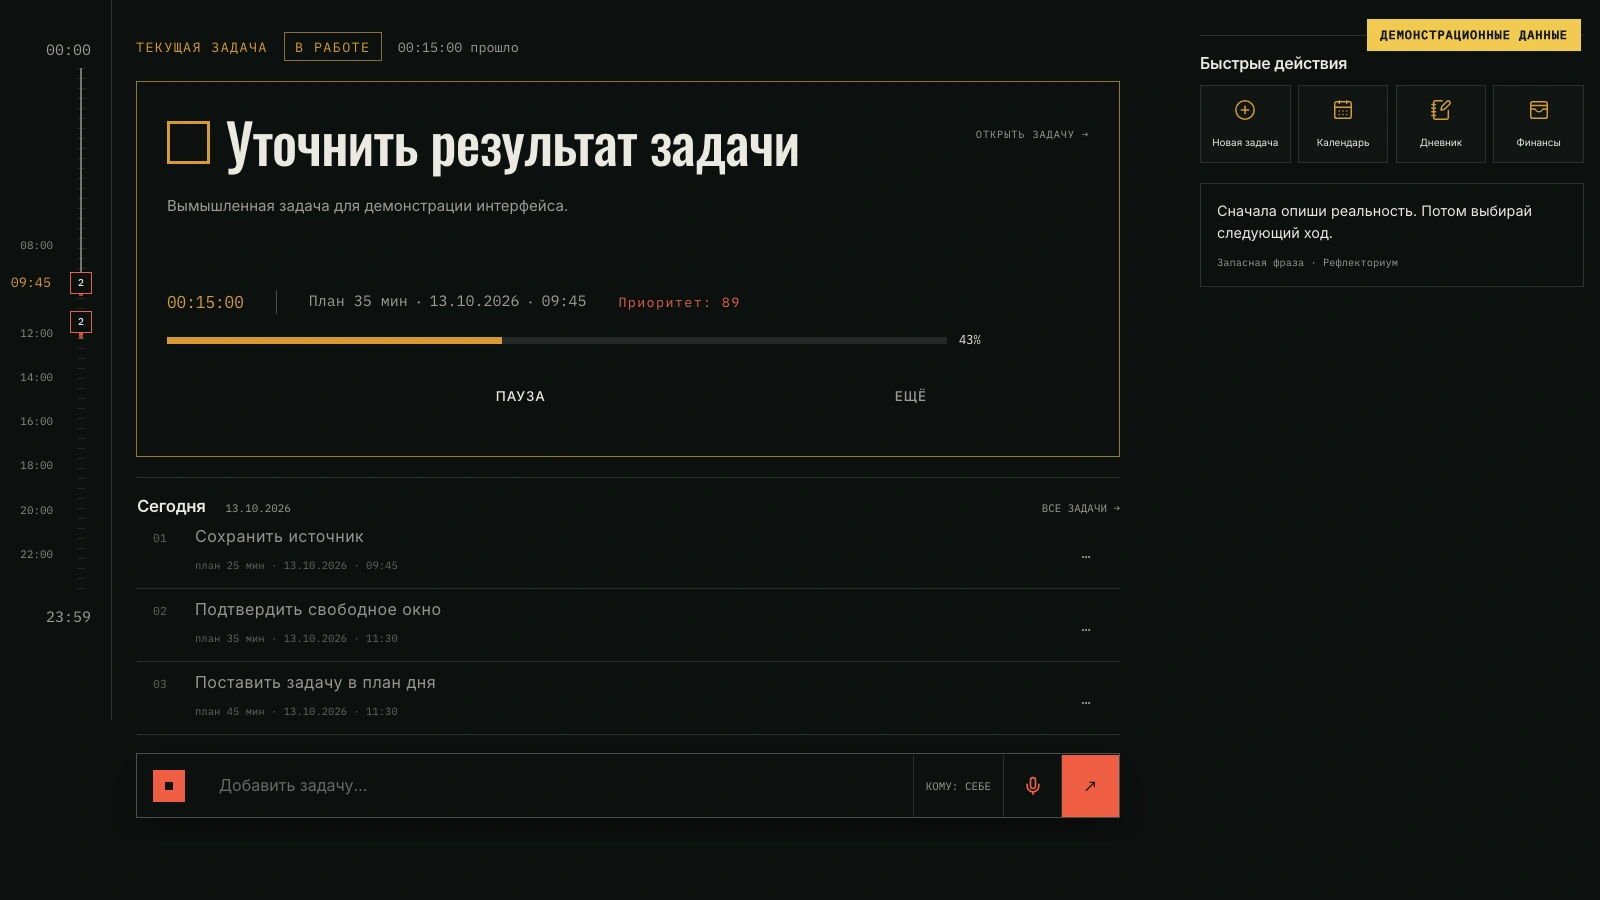
Task: Click the microphone voice input icon
Action: coord(1033,786)
